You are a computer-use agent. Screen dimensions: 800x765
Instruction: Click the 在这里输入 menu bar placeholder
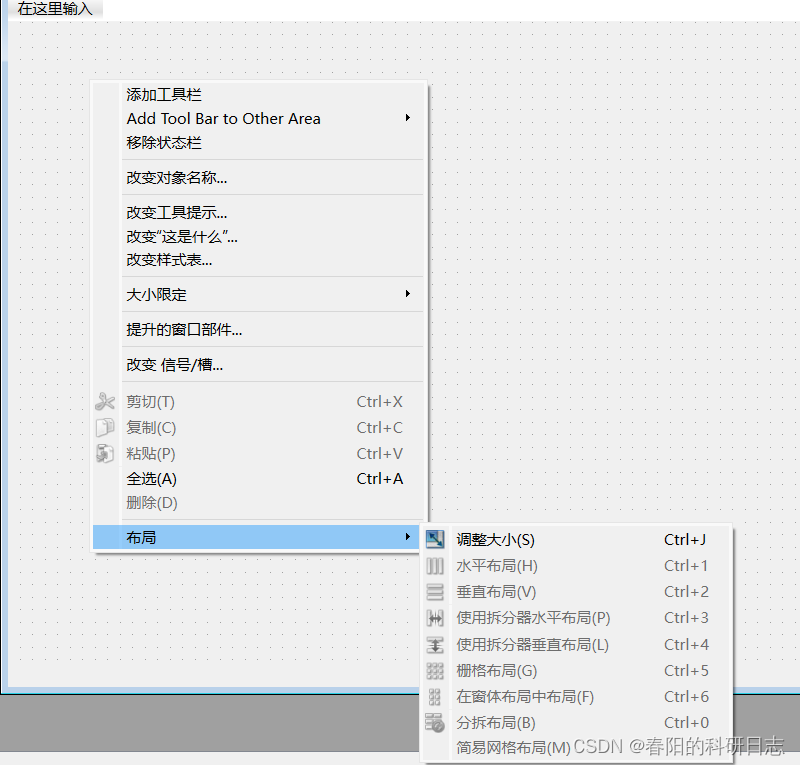coord(55,9)
